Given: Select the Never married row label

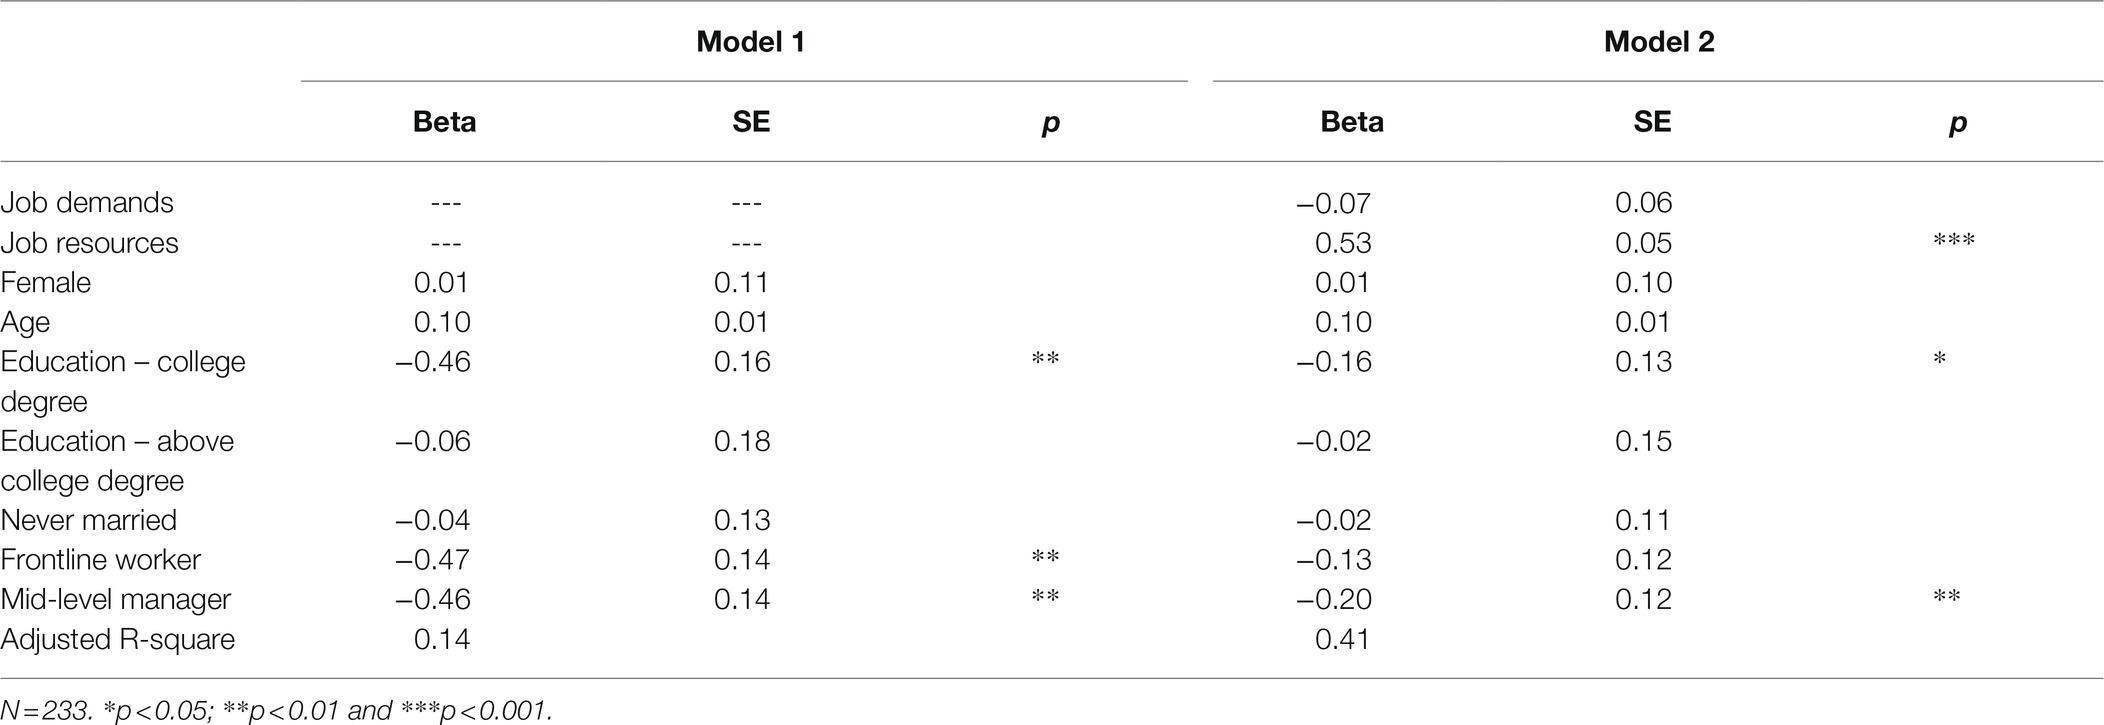Looking at the screenshot, I should pyautogui.click(x=89, y=520).
